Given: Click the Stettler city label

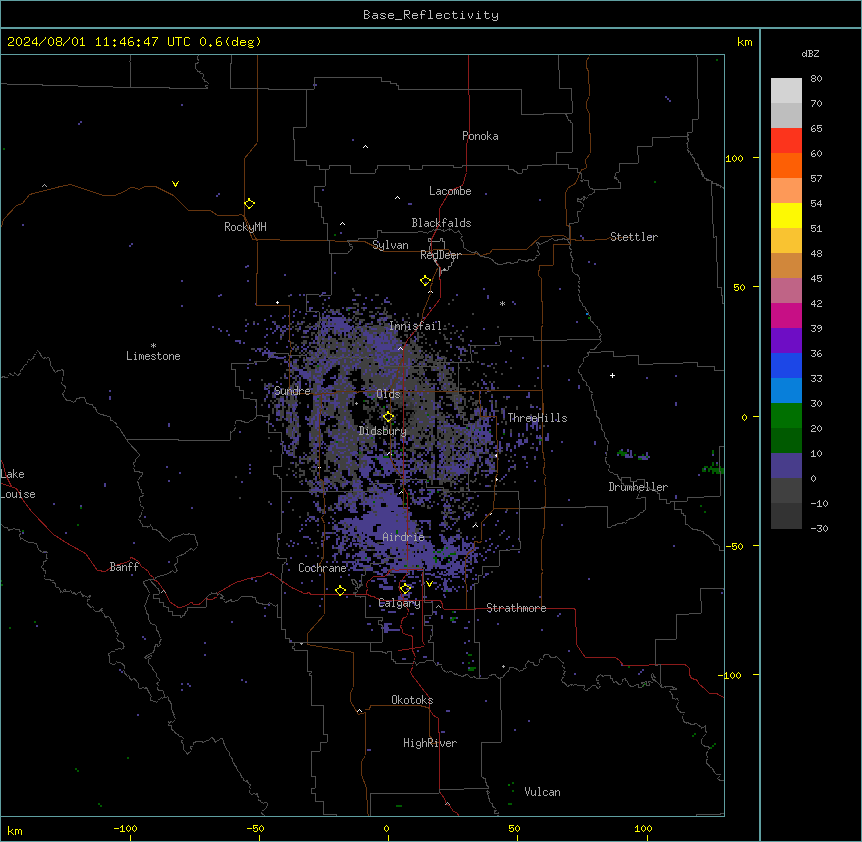Looking at the screenshot, I should coord(634,237).
